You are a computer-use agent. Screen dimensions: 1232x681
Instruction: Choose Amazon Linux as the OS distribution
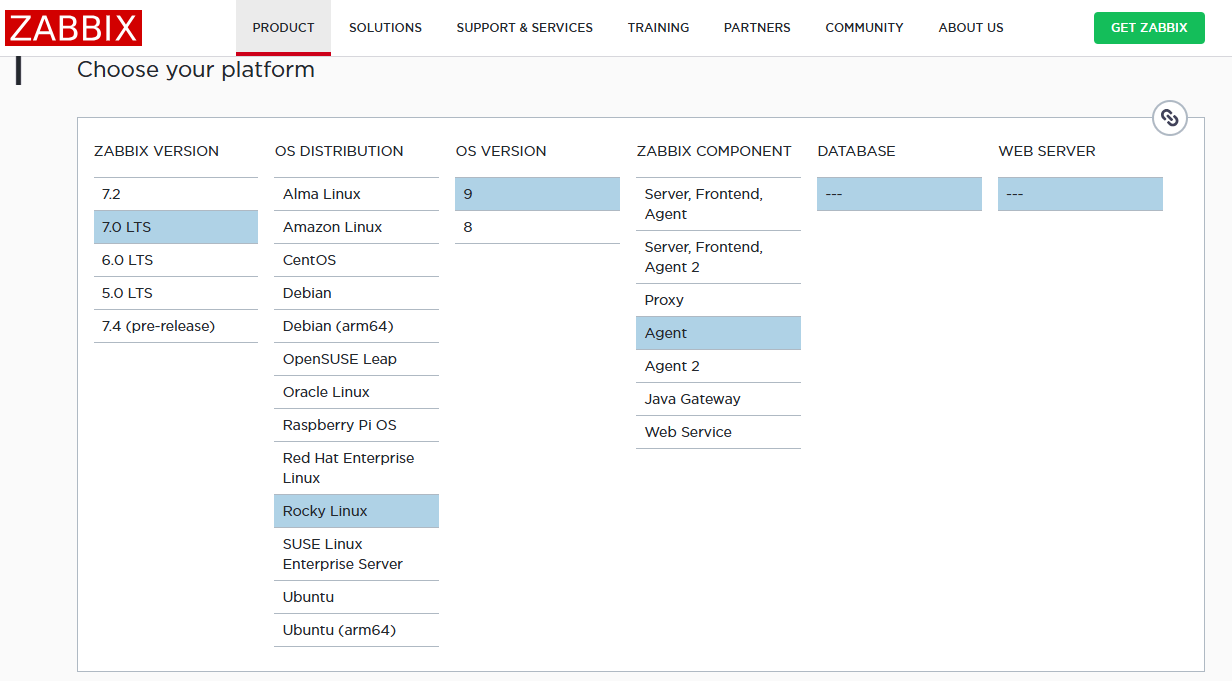tap(357, 227)
